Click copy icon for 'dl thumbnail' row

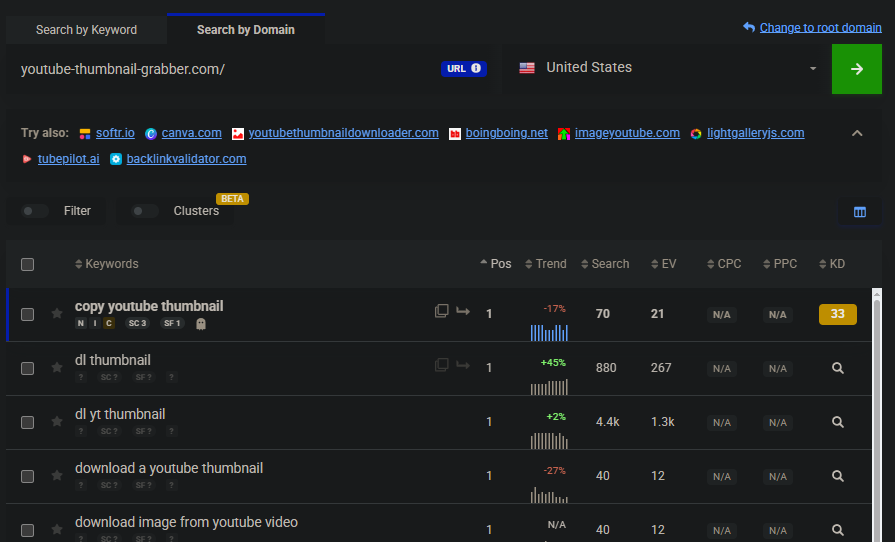tap(441, 365)
